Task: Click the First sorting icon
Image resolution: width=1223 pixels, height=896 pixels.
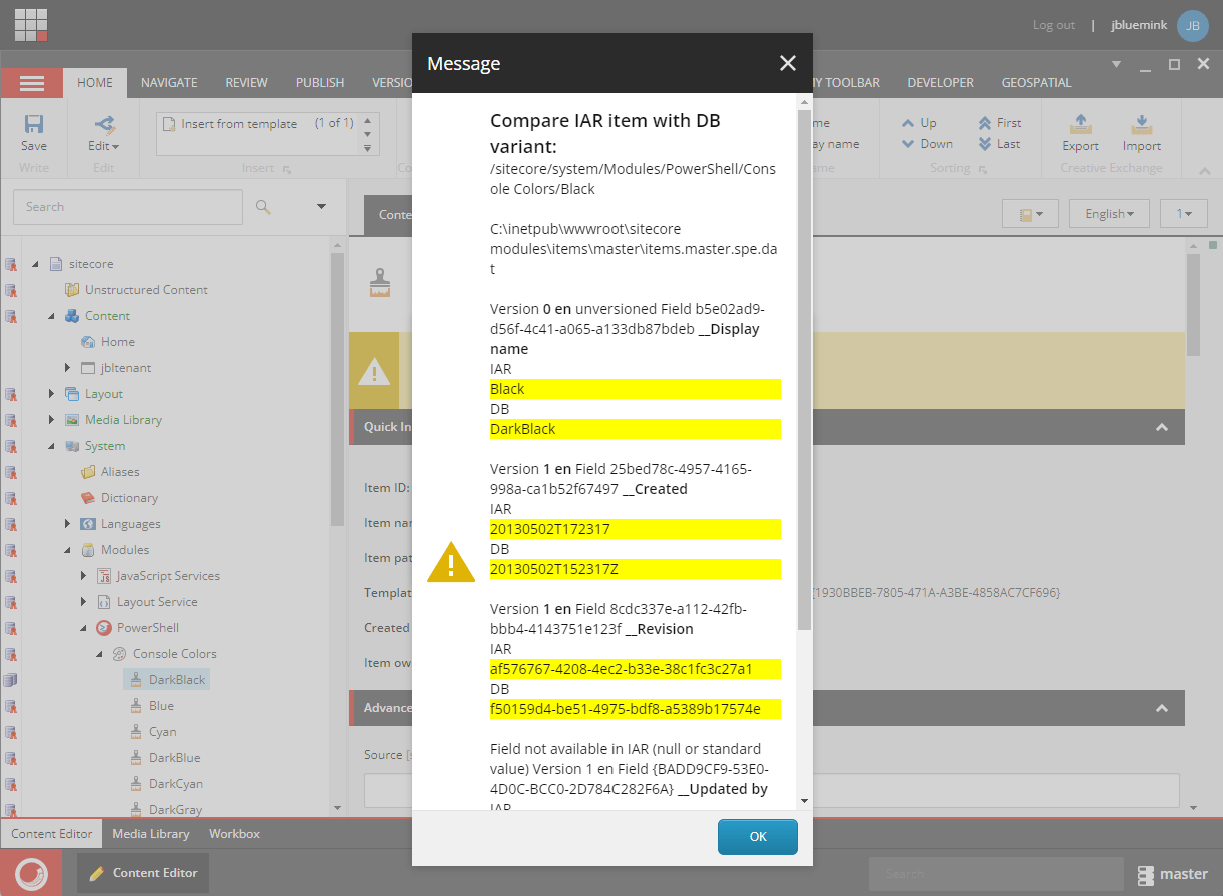Action: coord(984,122)
